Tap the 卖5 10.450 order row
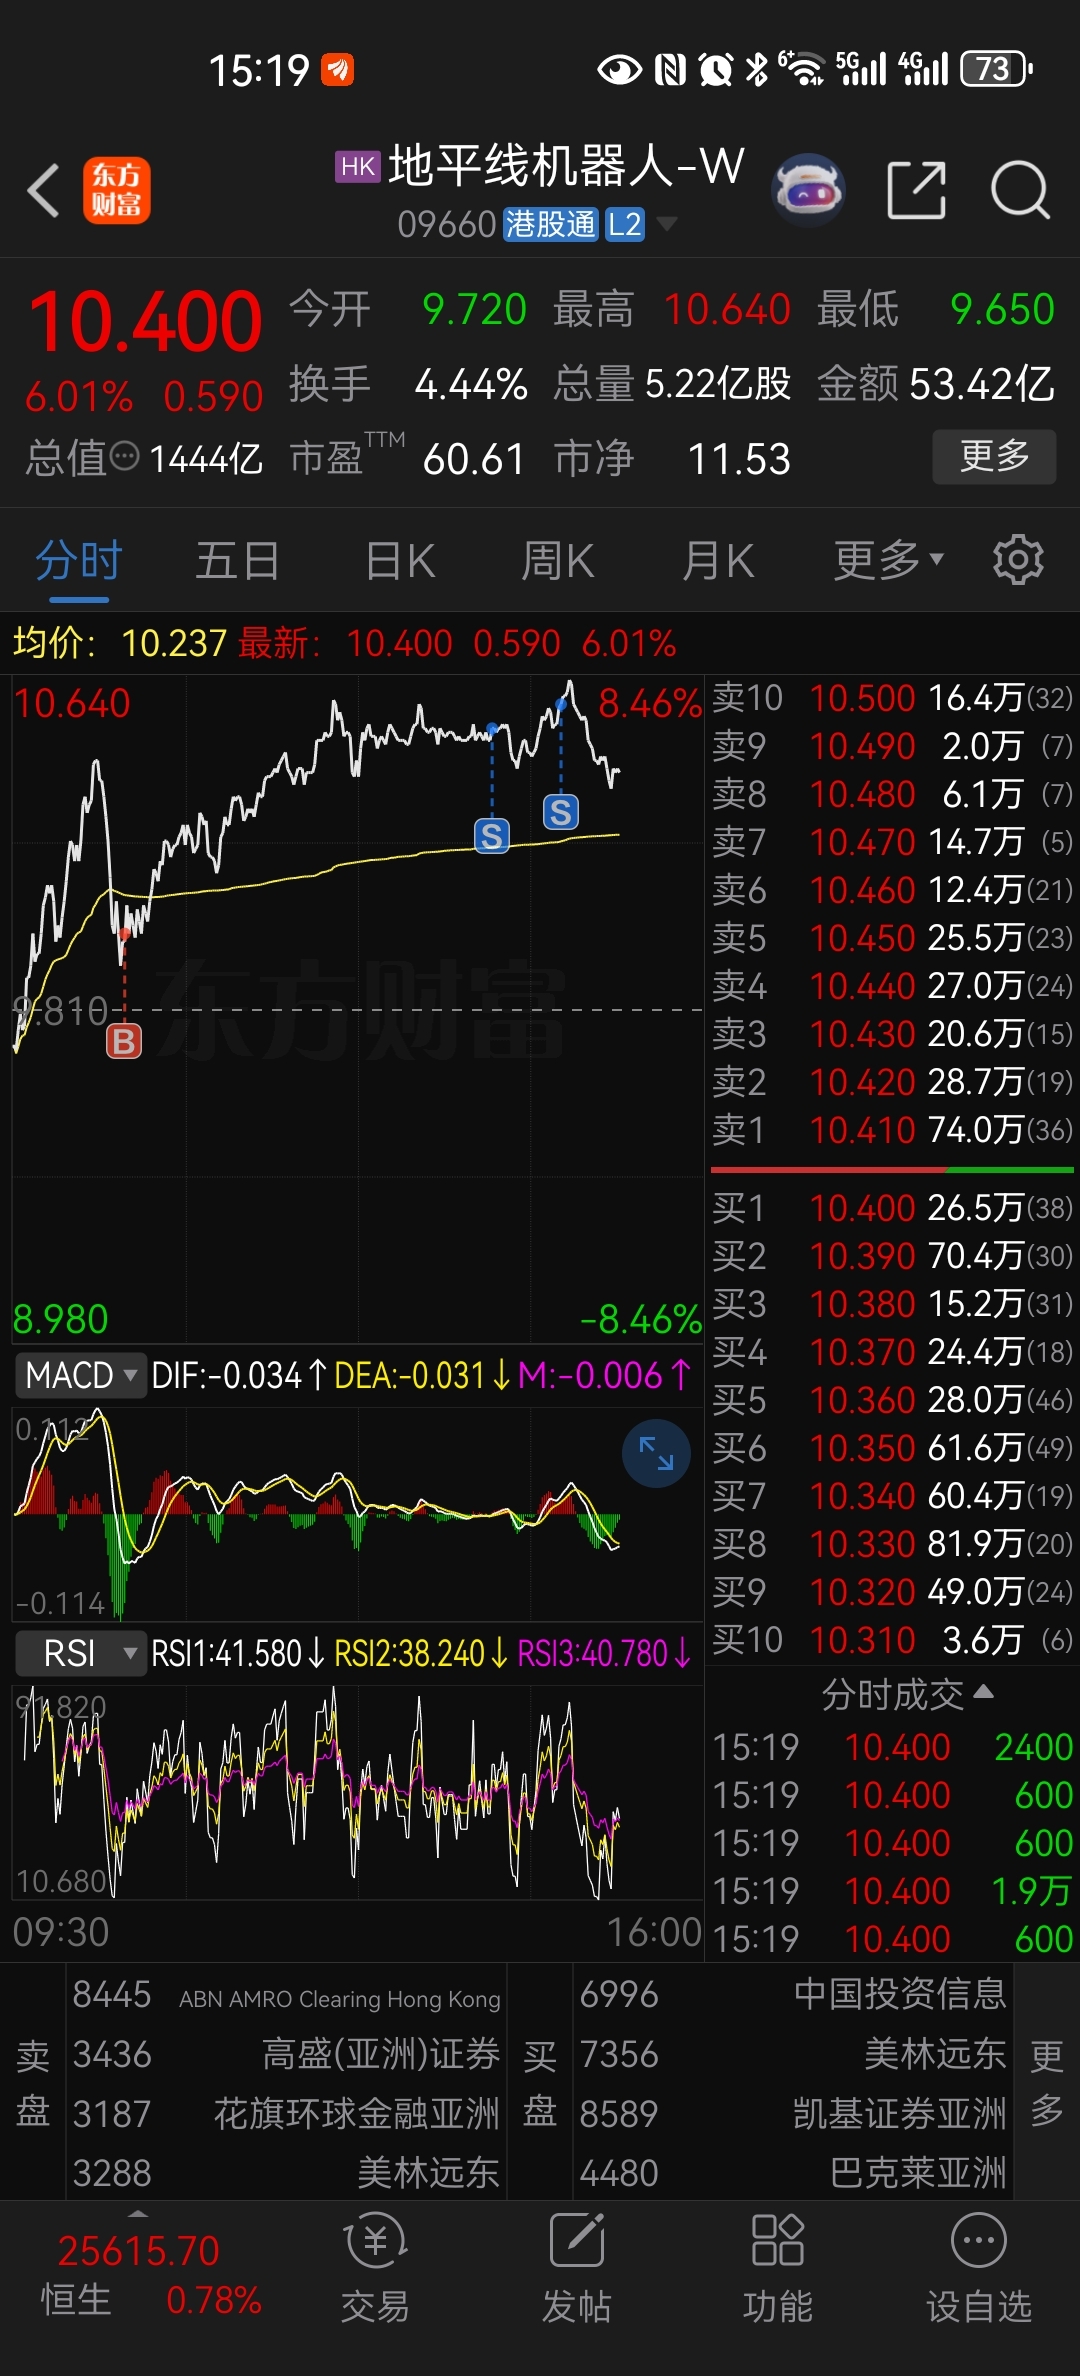 (892, 938)
